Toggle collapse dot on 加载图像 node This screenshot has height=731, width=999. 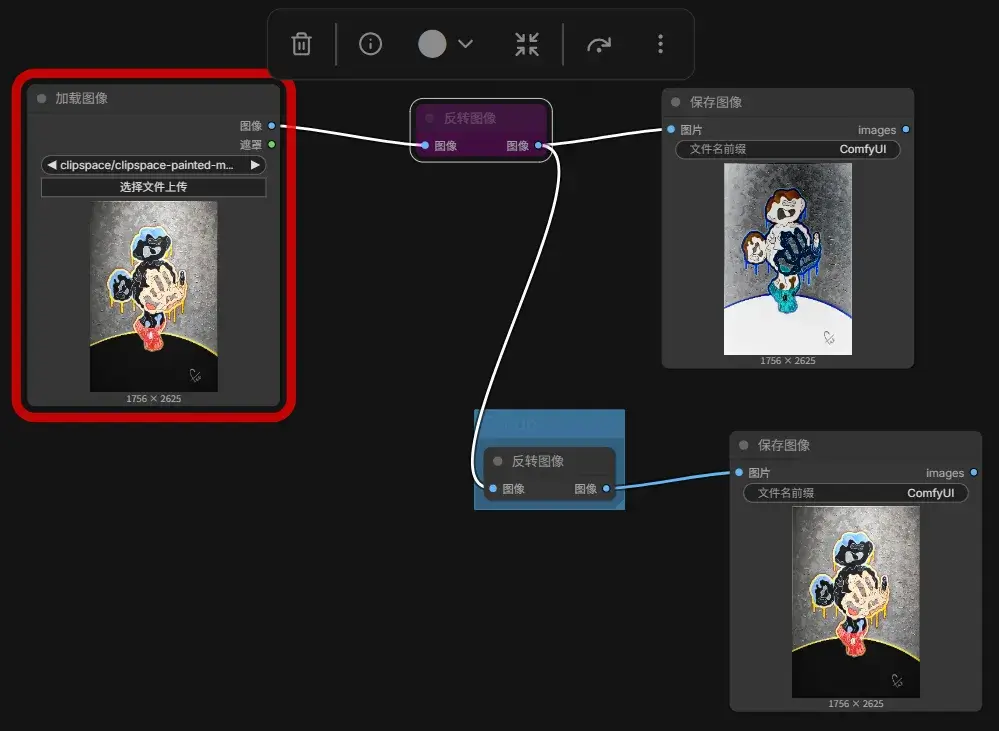[x=41, y=98]
